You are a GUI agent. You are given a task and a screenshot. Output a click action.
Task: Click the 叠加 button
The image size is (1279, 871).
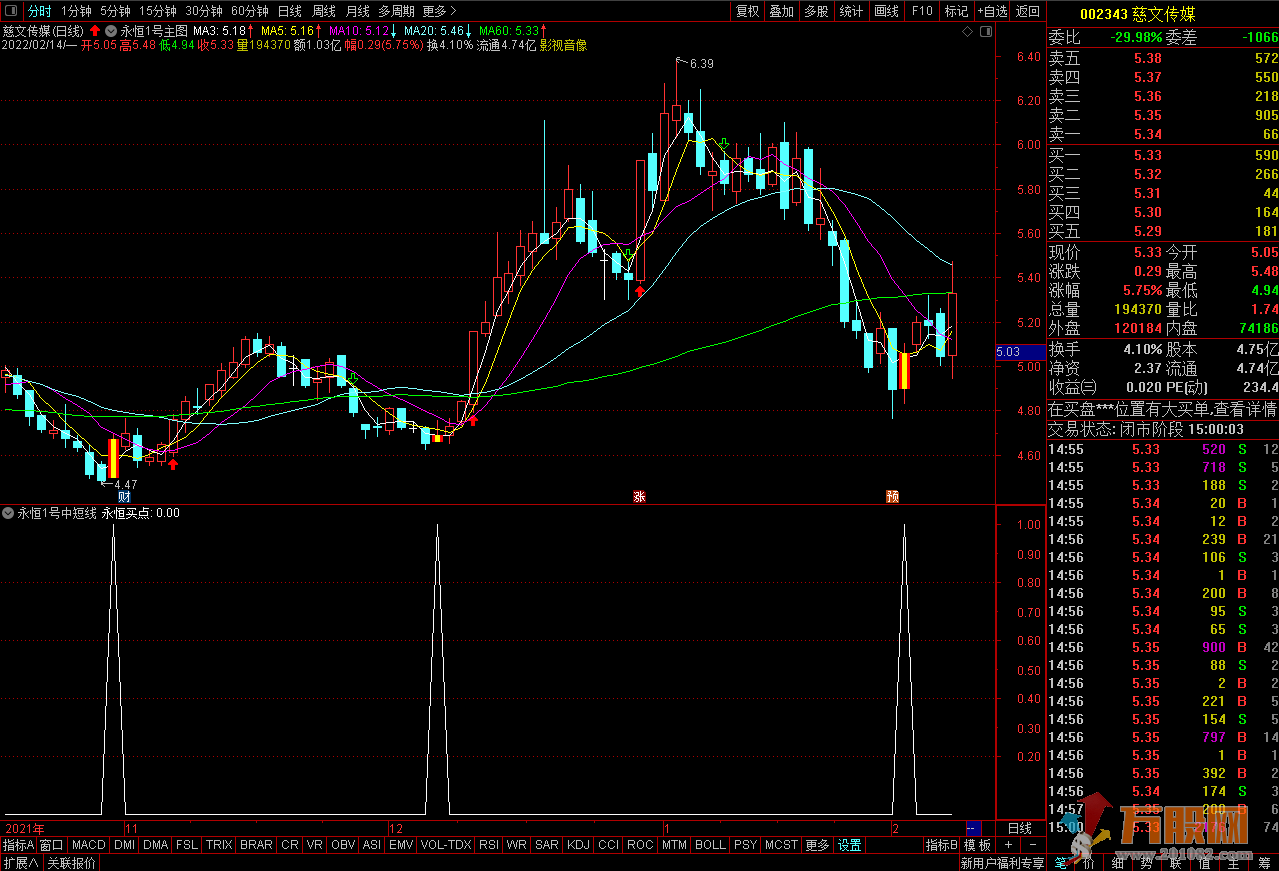click(x=782, y=11)
